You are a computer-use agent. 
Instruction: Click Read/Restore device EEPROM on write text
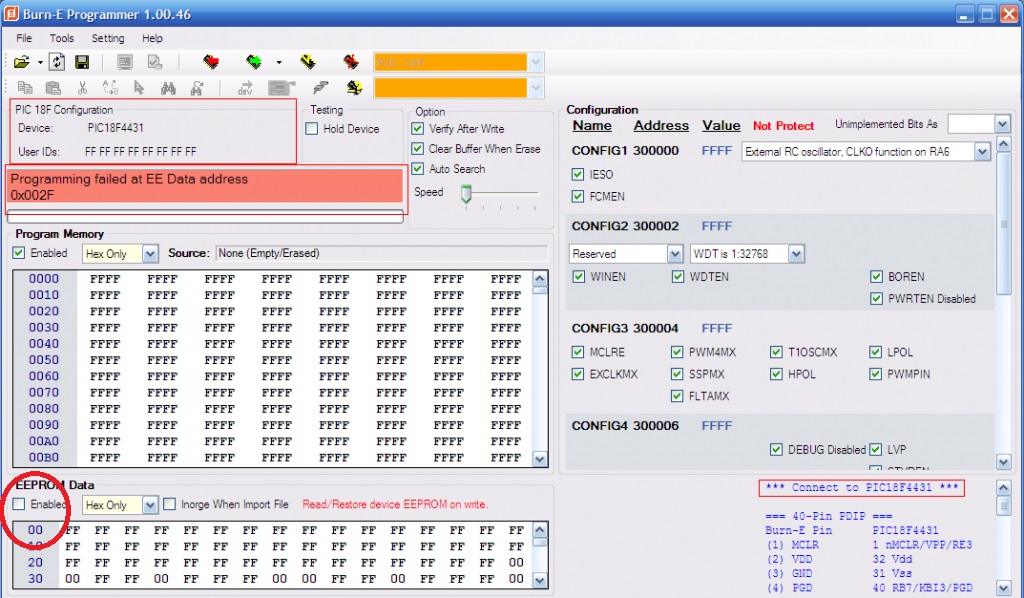[x=394, y=504]
